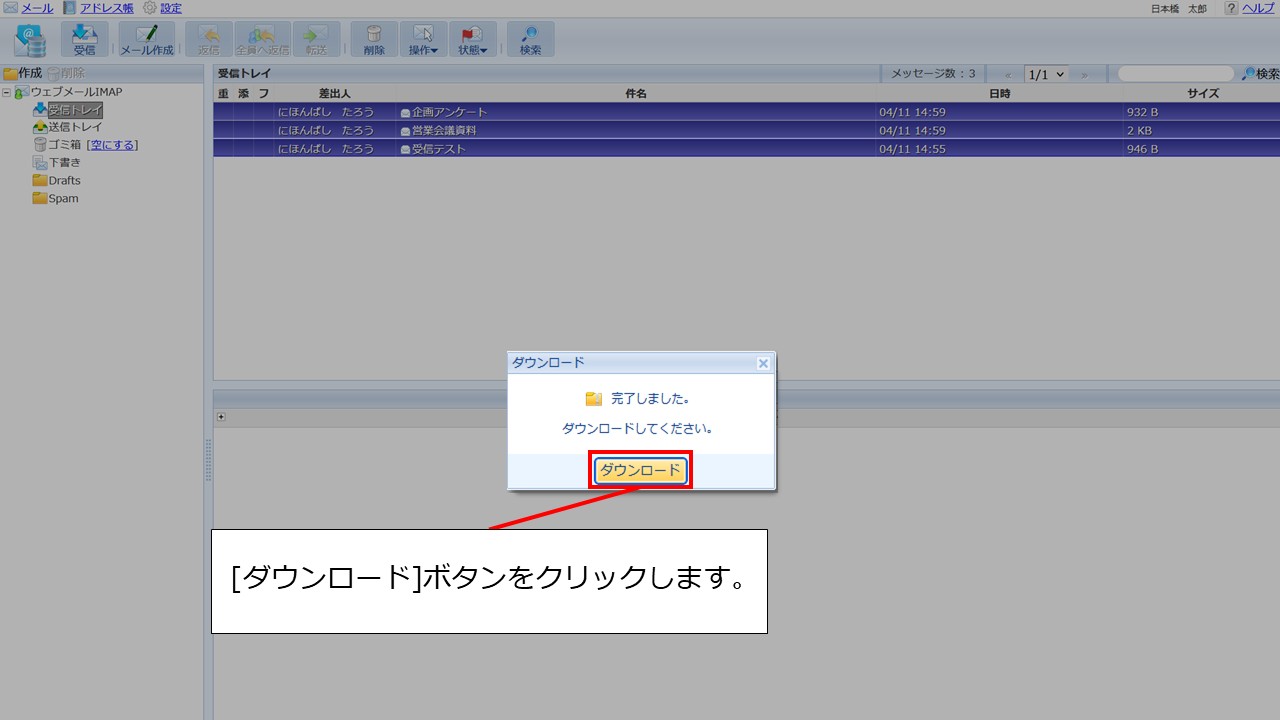Empty trash via the 空にする link

[113, 144]
